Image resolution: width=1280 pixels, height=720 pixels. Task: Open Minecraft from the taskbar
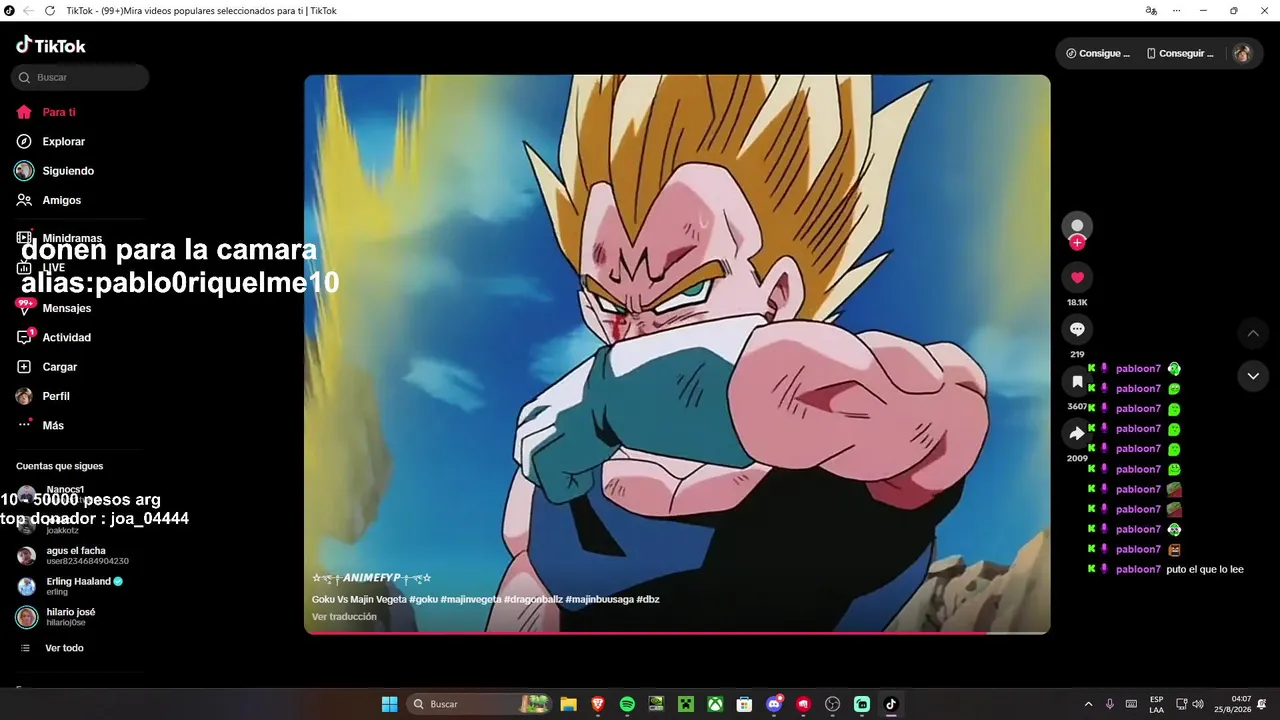coord(686,704)
